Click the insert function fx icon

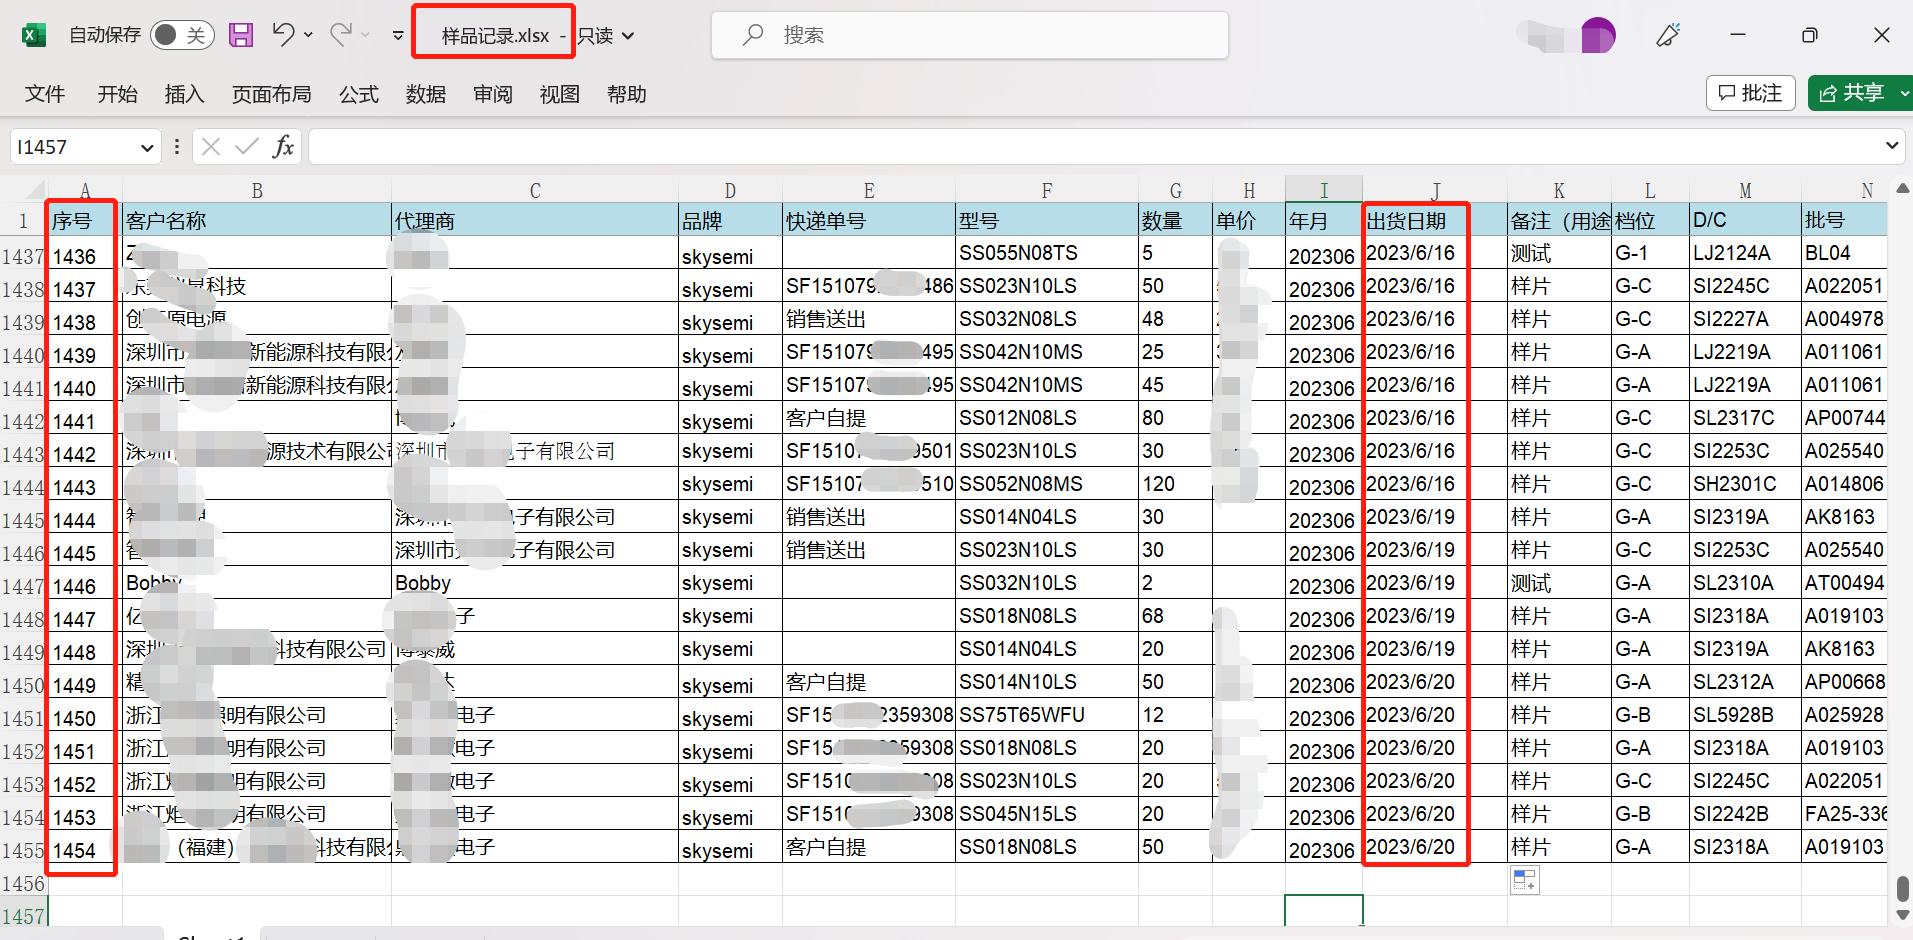pos(283,147)
